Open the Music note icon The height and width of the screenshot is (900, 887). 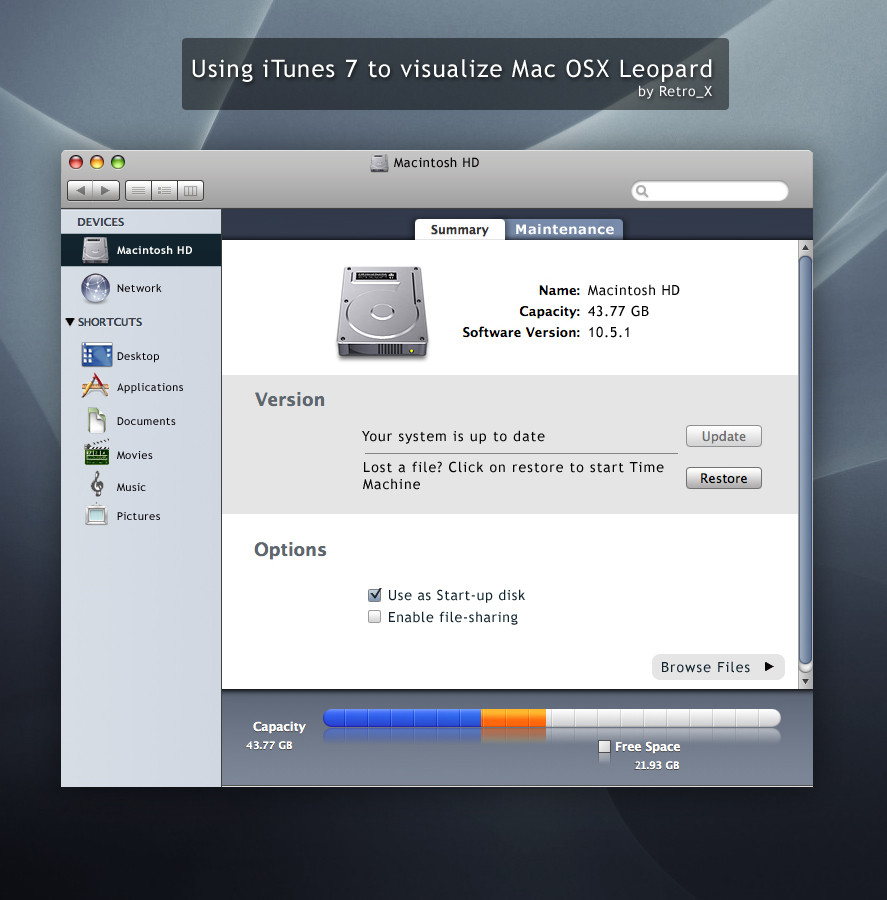(97, 484)
